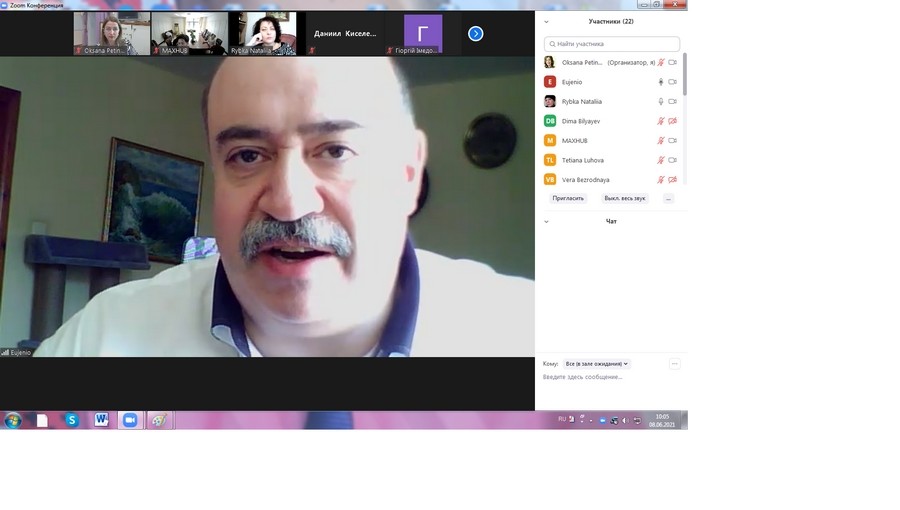Viewport: 900px width, 510px height.
Task: Select Даниил Киселе... participant tile
Action: tap(344, 34)
